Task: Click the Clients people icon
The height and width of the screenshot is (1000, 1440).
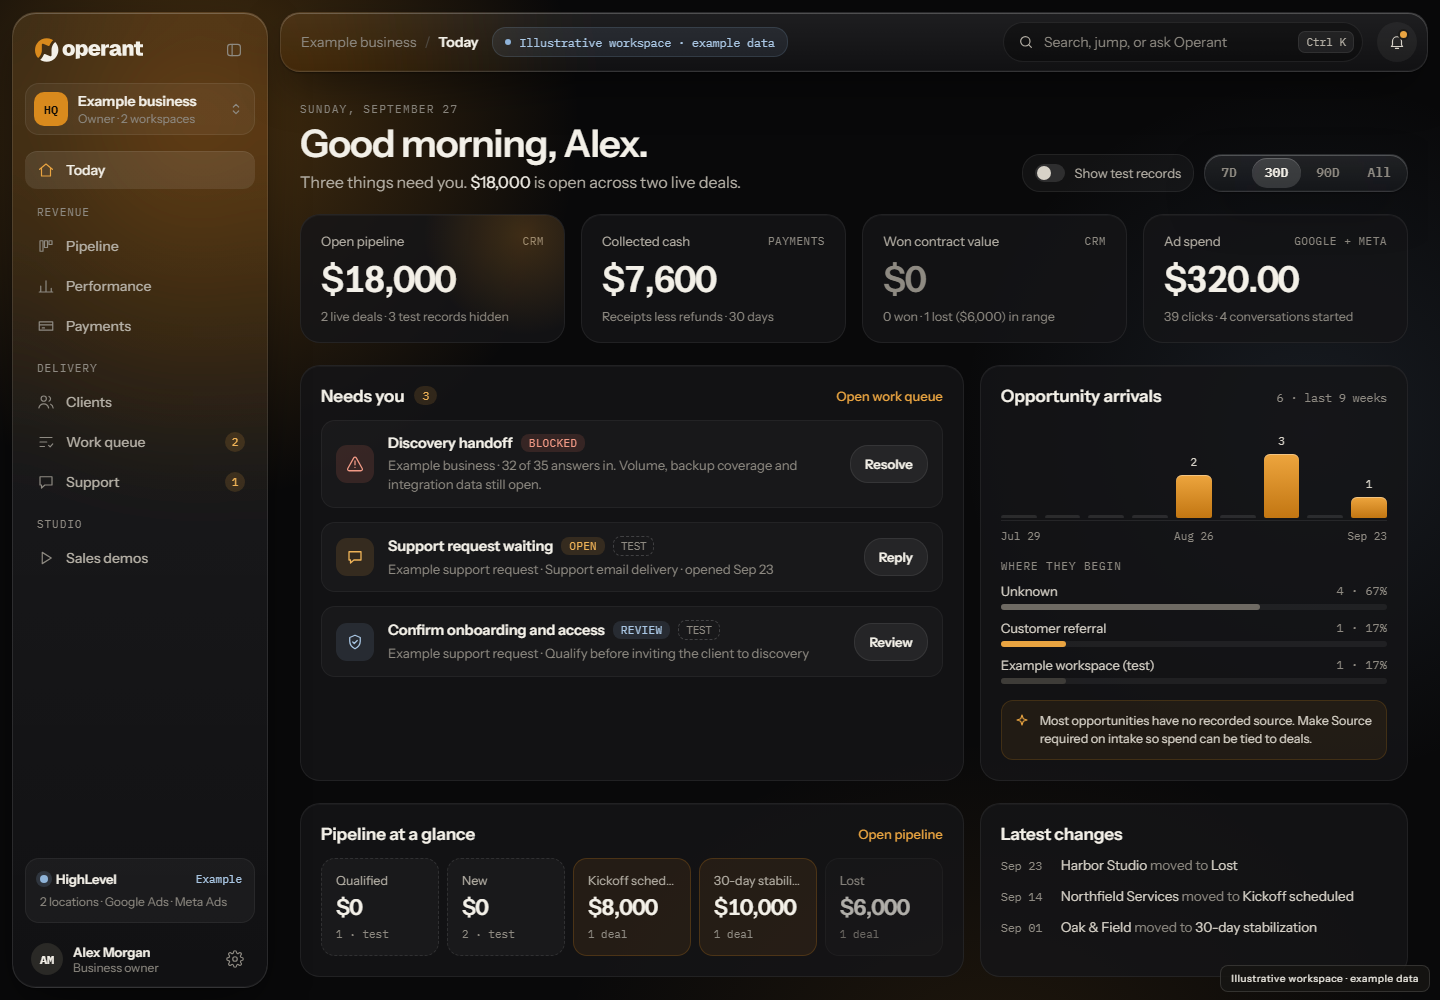Action: click(x=46, y=402)
